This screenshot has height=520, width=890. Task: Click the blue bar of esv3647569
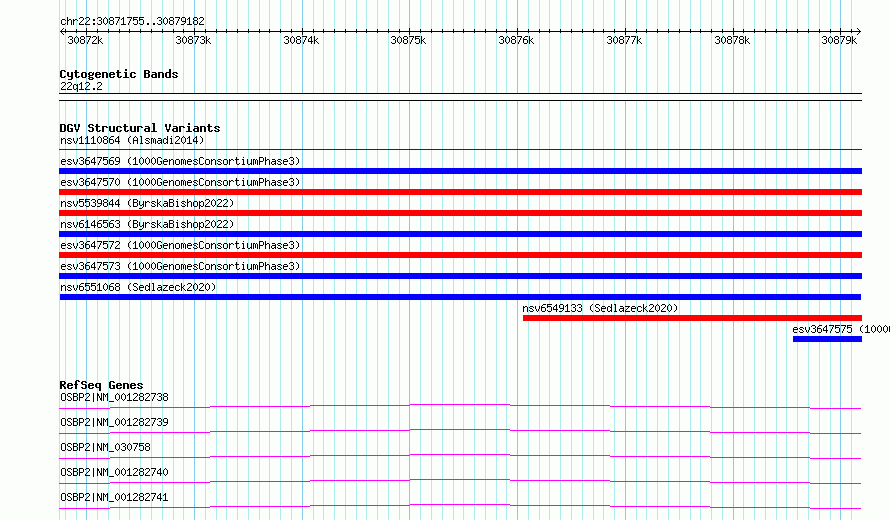click(x=460, y=171)
